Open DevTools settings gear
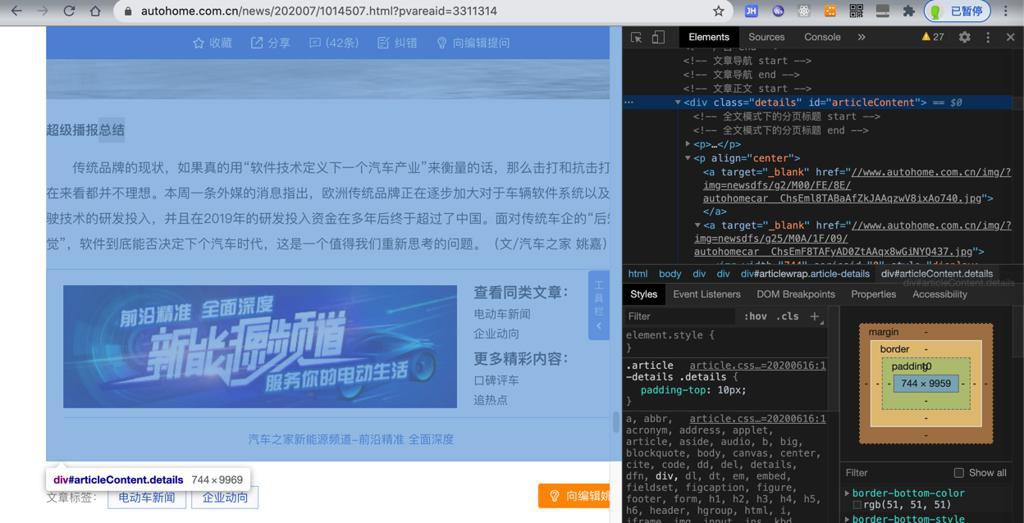Screen dimensions: 1024x523 click(965, 37)
